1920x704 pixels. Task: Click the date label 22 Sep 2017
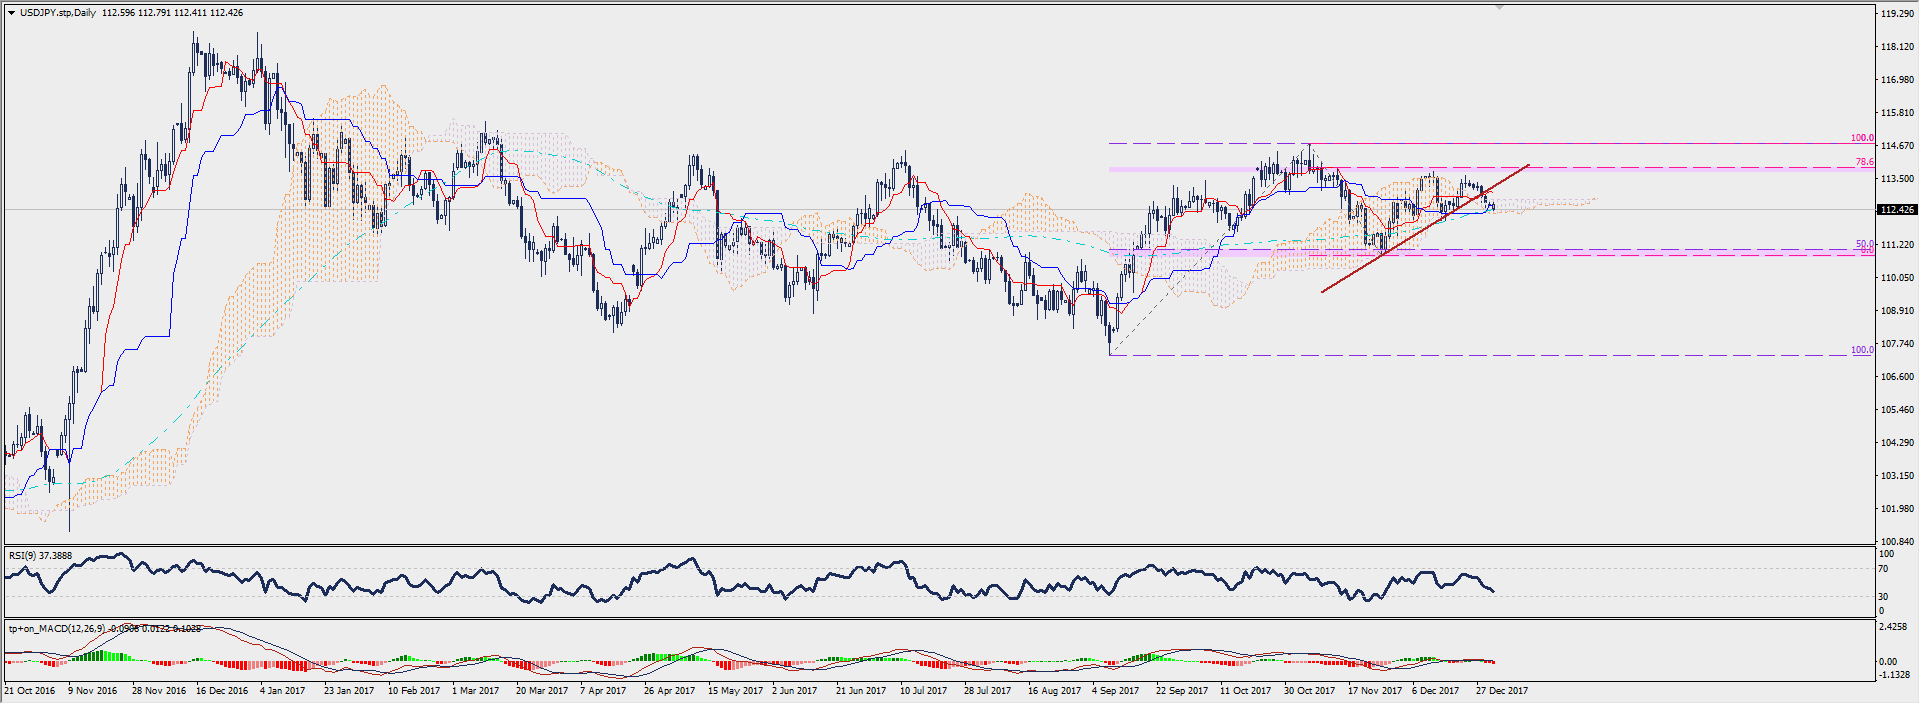point(1182,691)
